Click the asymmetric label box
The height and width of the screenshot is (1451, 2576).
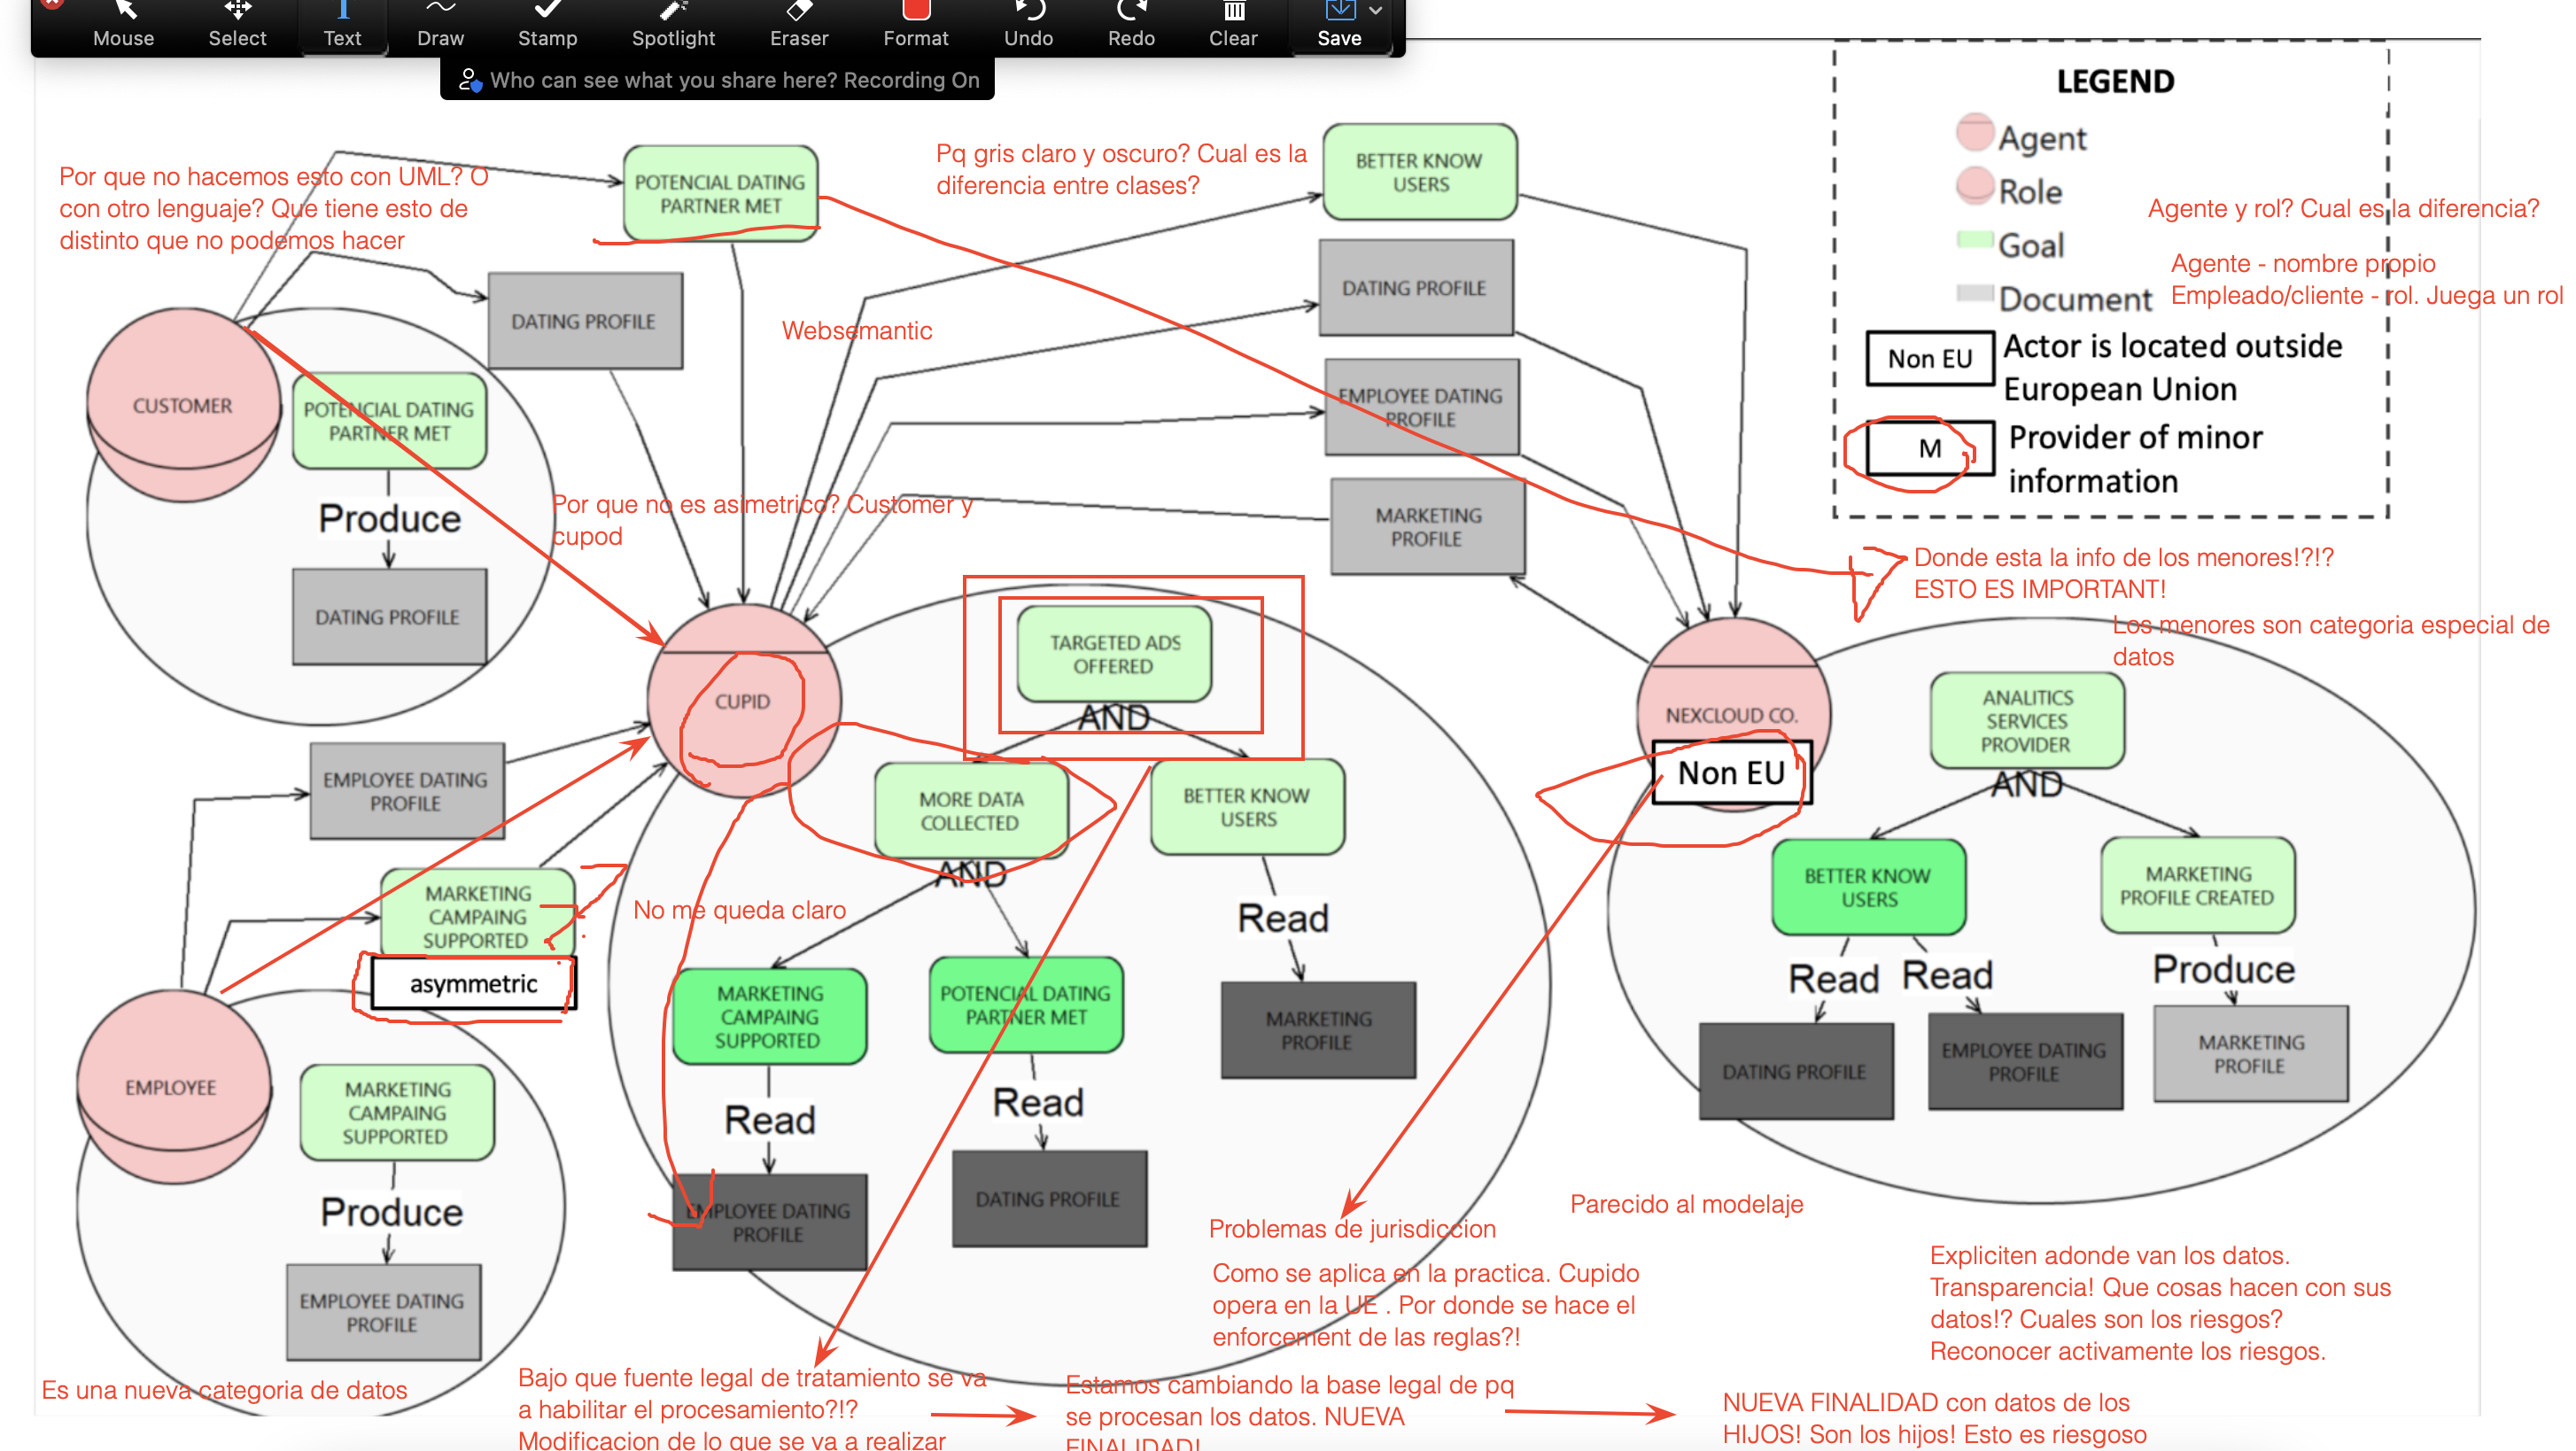473,983
